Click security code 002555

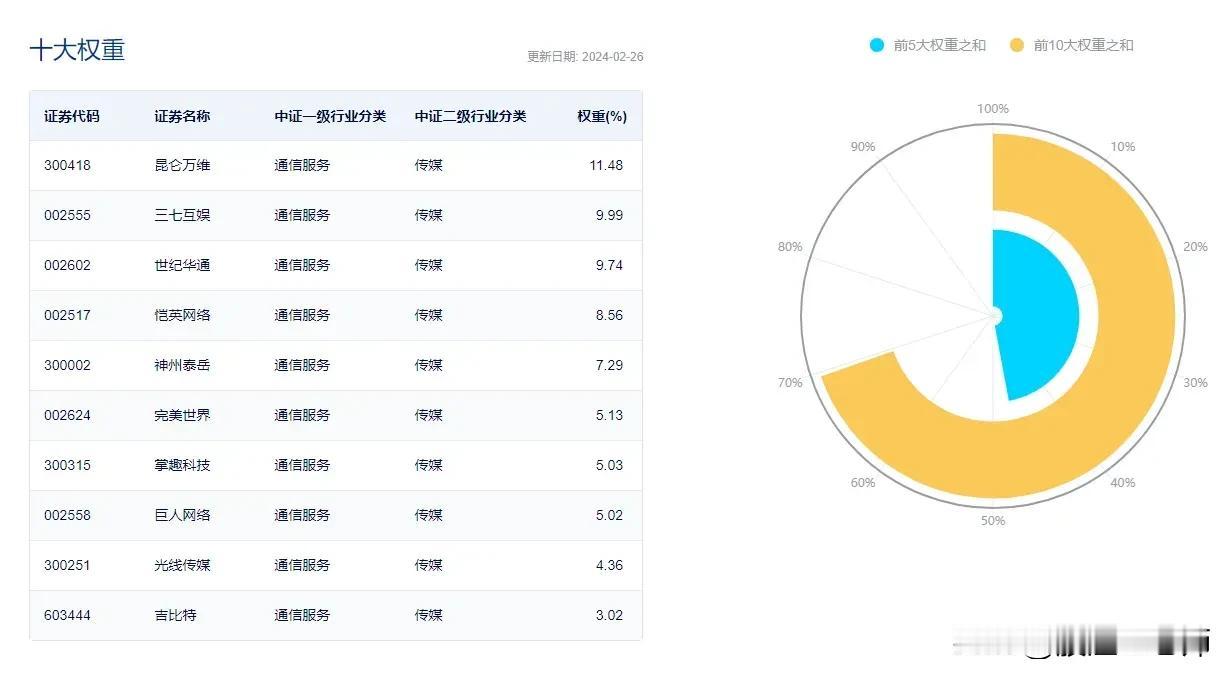(67, 215)
